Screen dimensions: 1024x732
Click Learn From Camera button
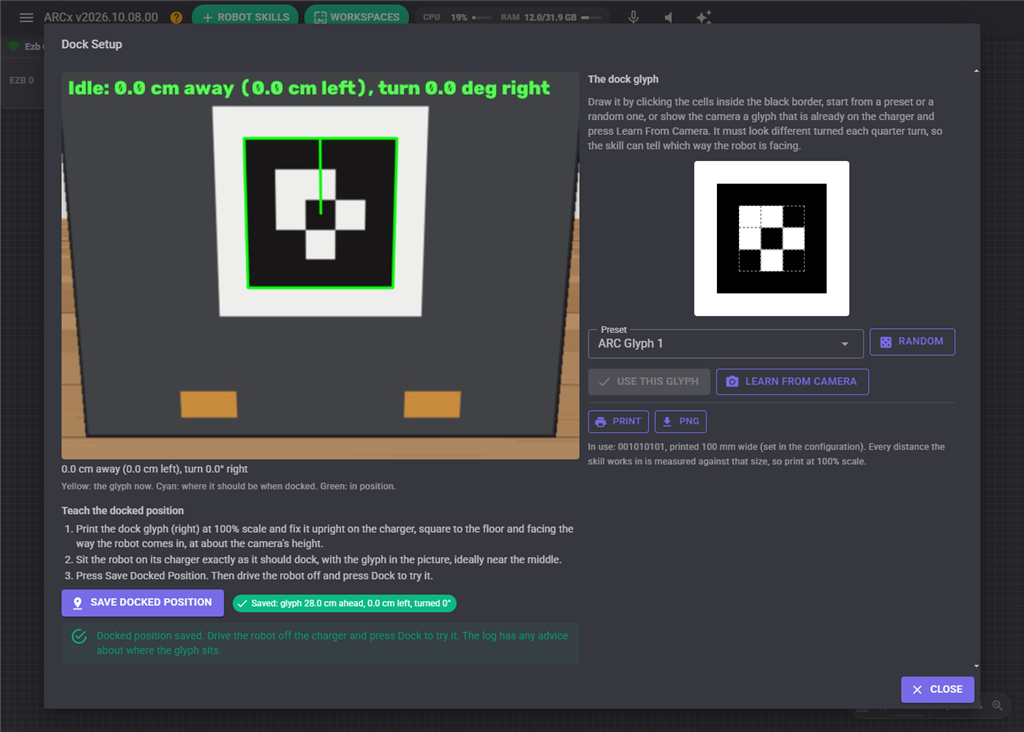792,381
